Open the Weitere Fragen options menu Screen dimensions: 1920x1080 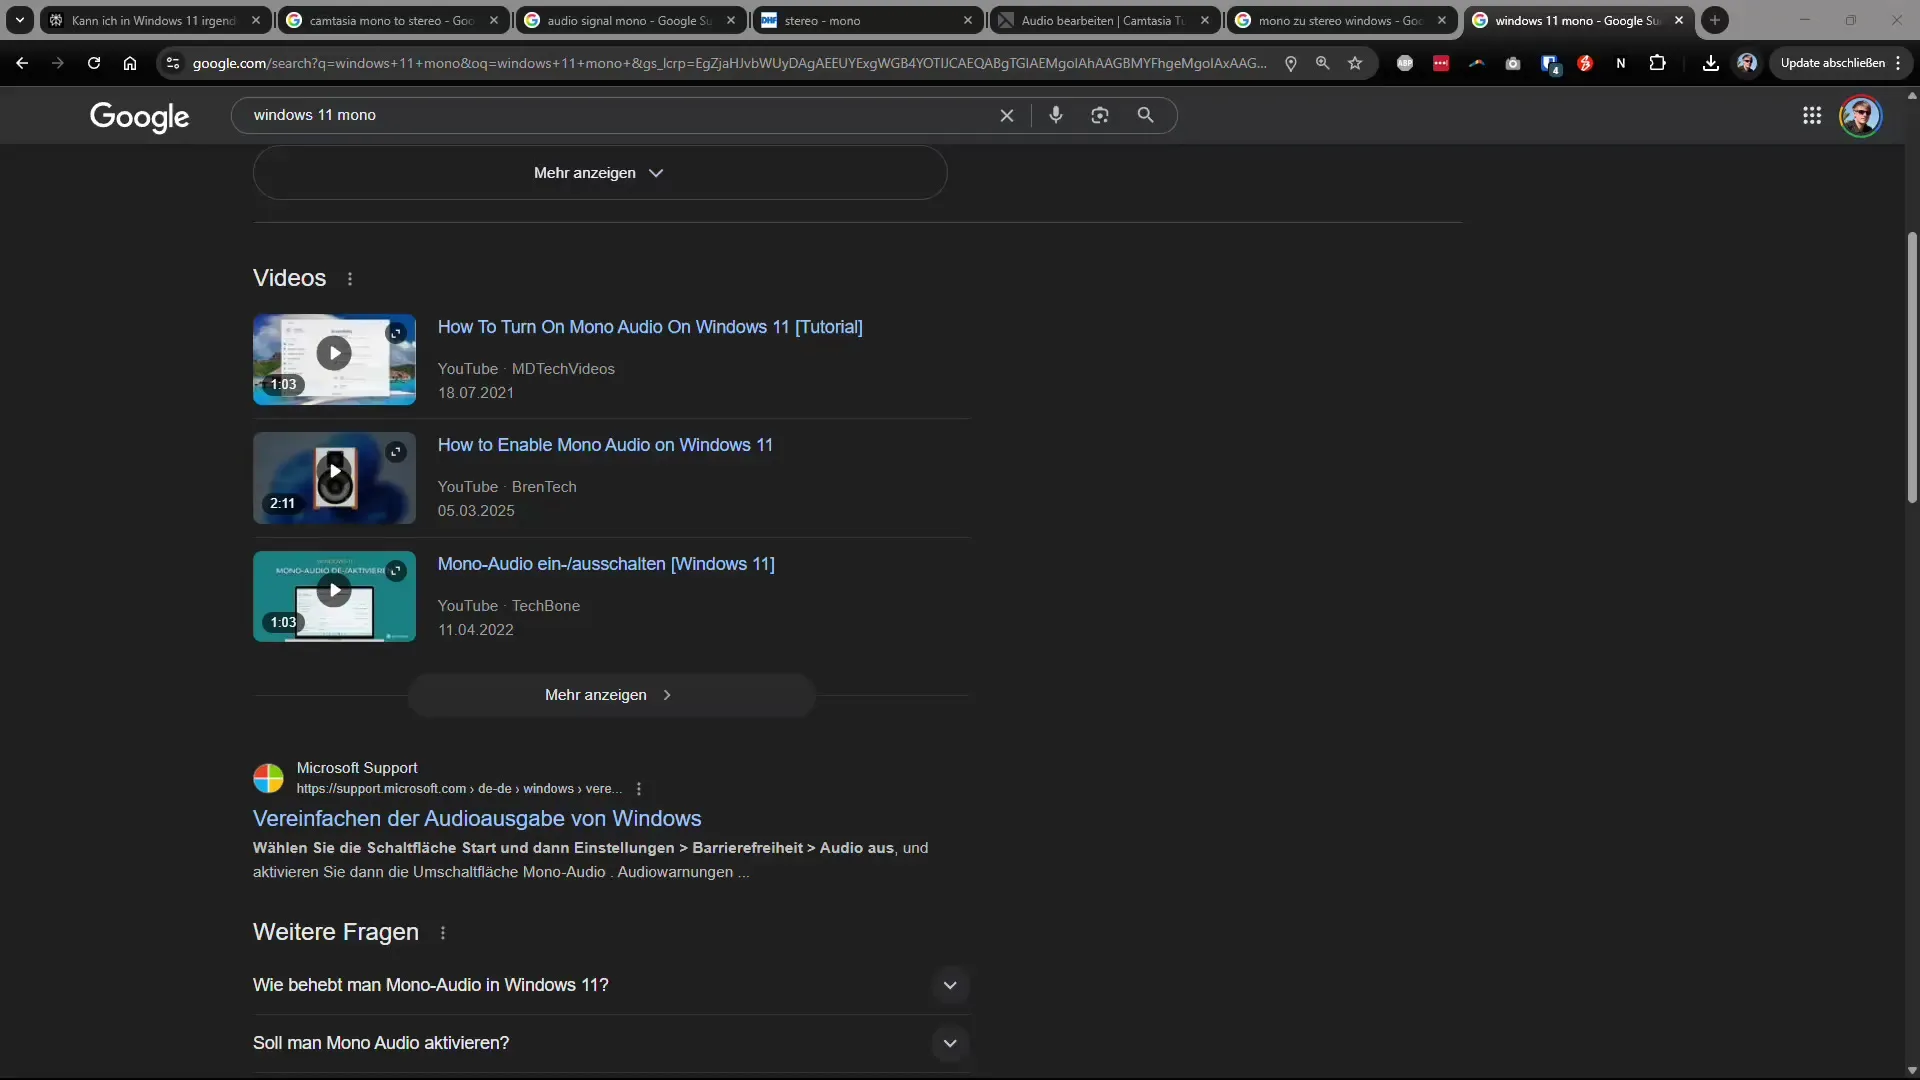443,933
